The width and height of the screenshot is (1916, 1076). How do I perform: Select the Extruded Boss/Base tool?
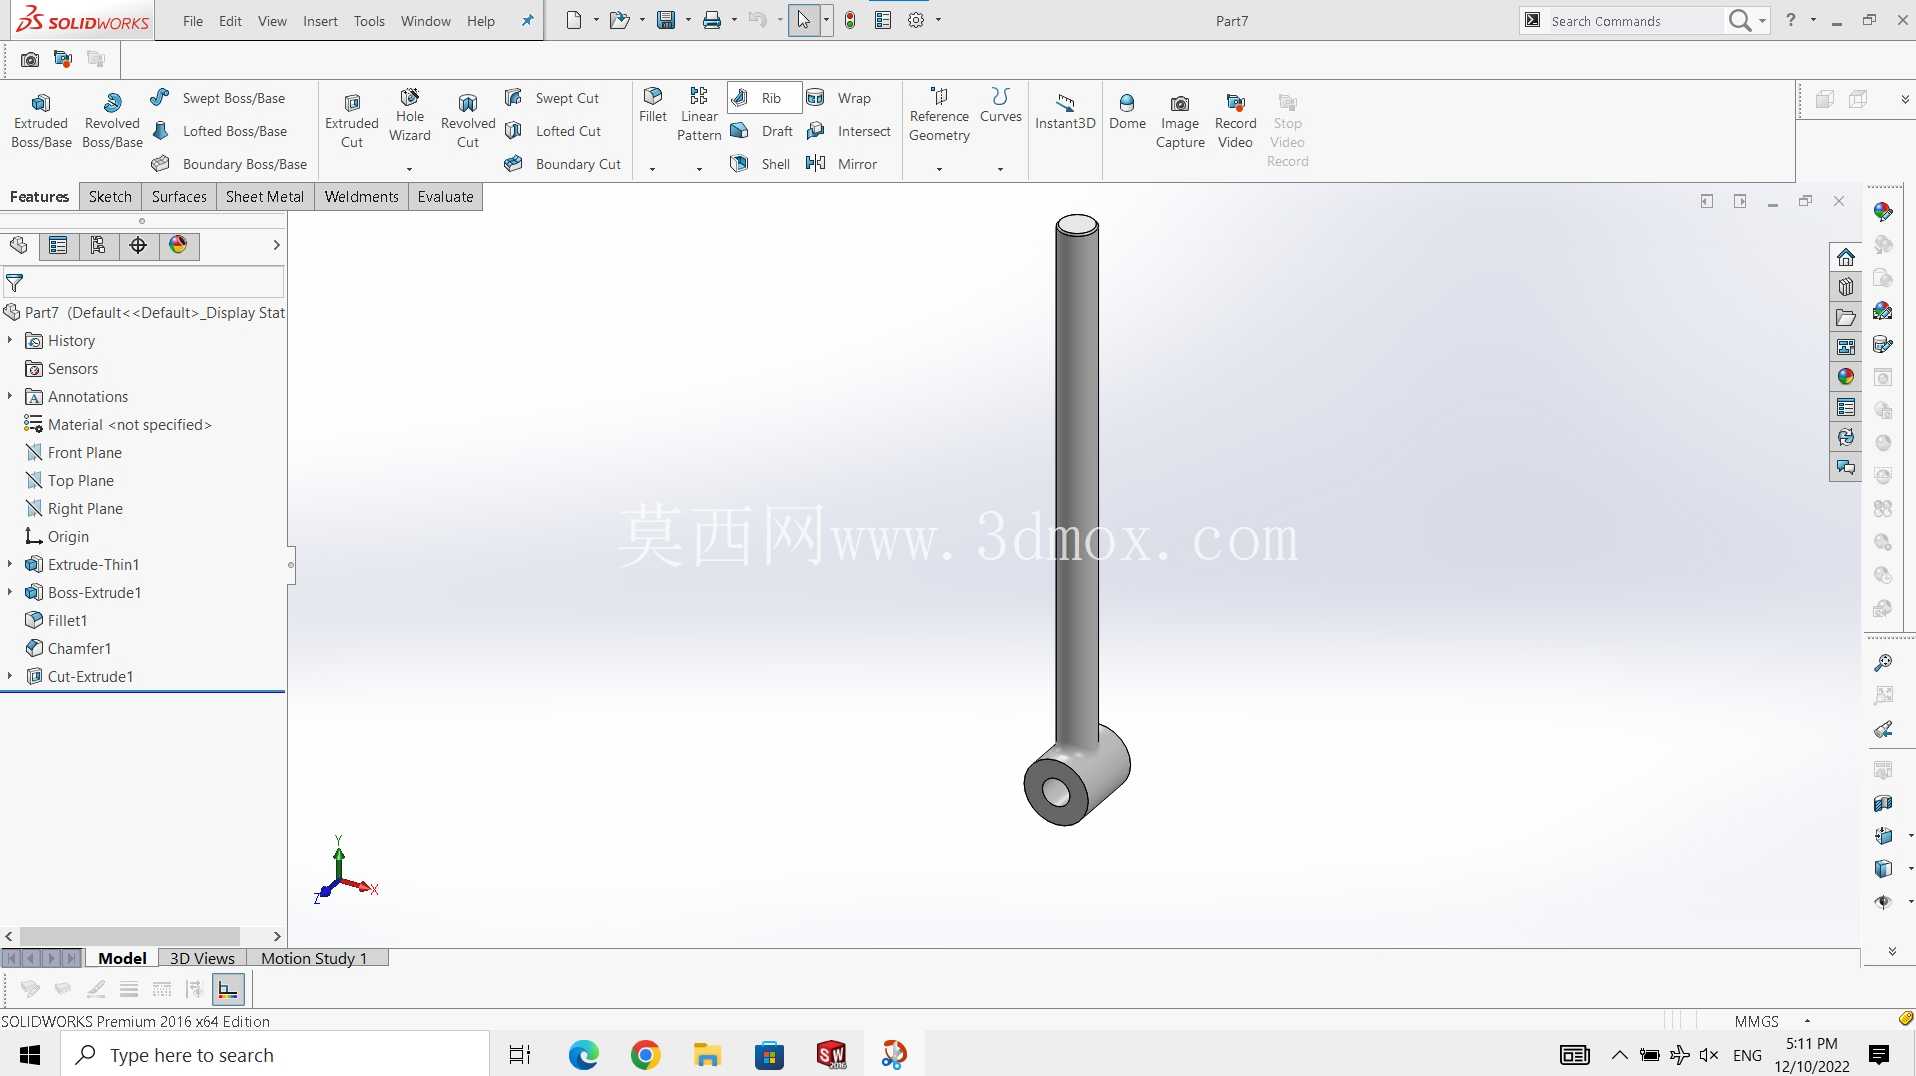click(41, 121)
